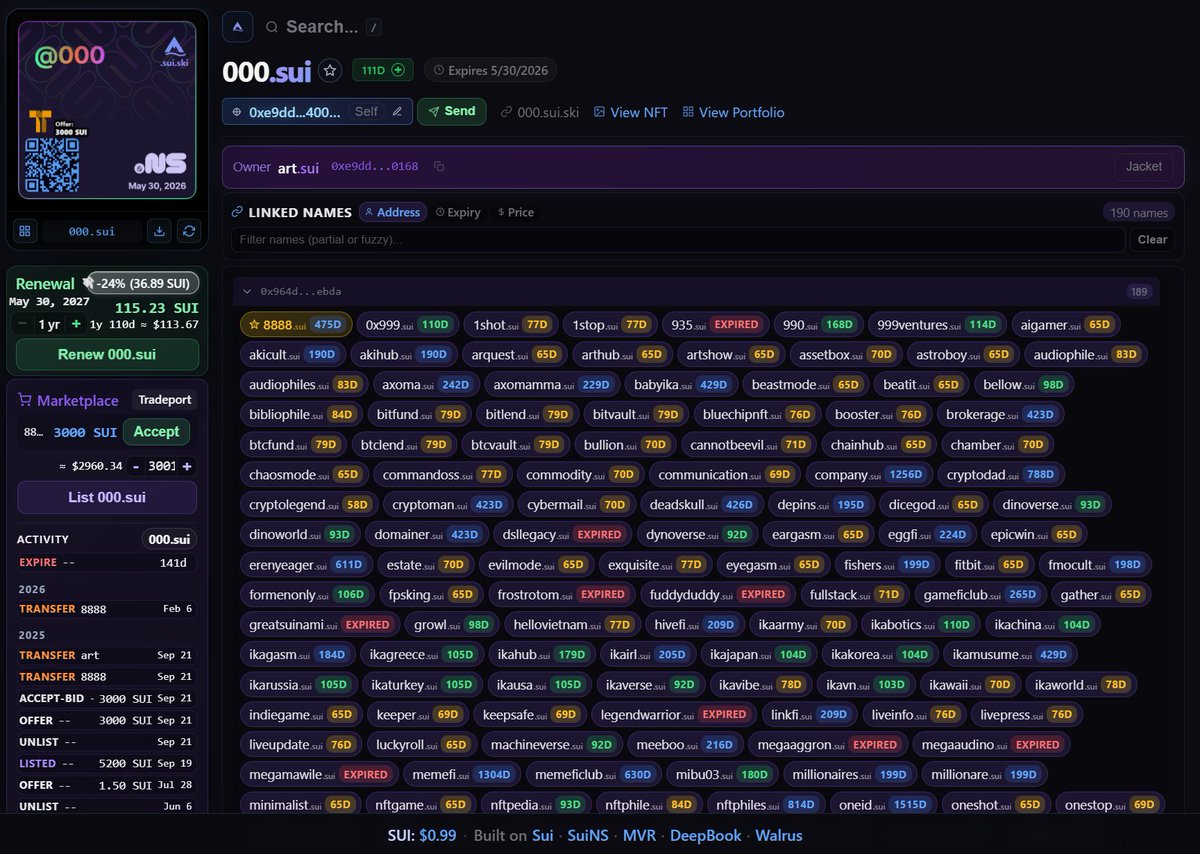The image size is (1200, 854).
Task: Click the Clear filter button
Action: click(x=1152, y=239)
